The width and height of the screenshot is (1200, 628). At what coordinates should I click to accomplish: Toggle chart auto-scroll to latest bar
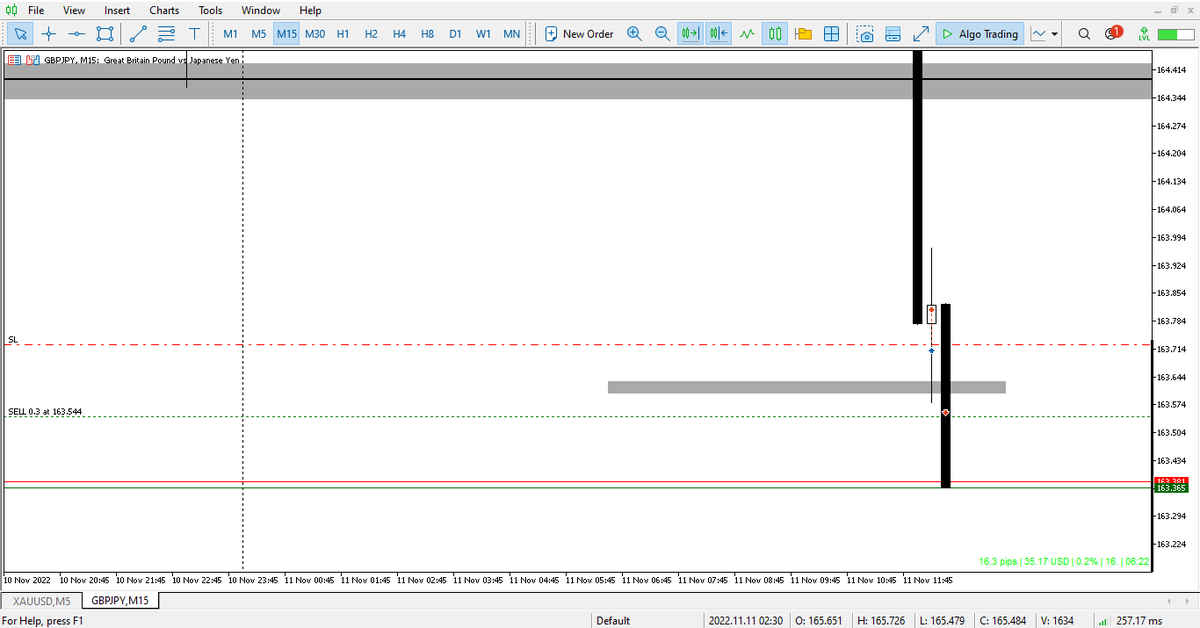click(690, 33)
